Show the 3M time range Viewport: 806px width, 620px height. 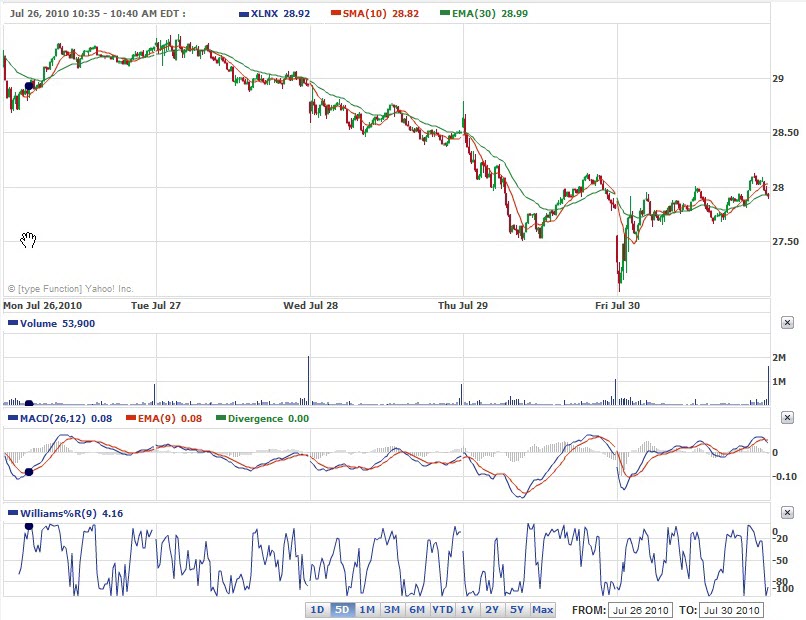click(392, 610)
